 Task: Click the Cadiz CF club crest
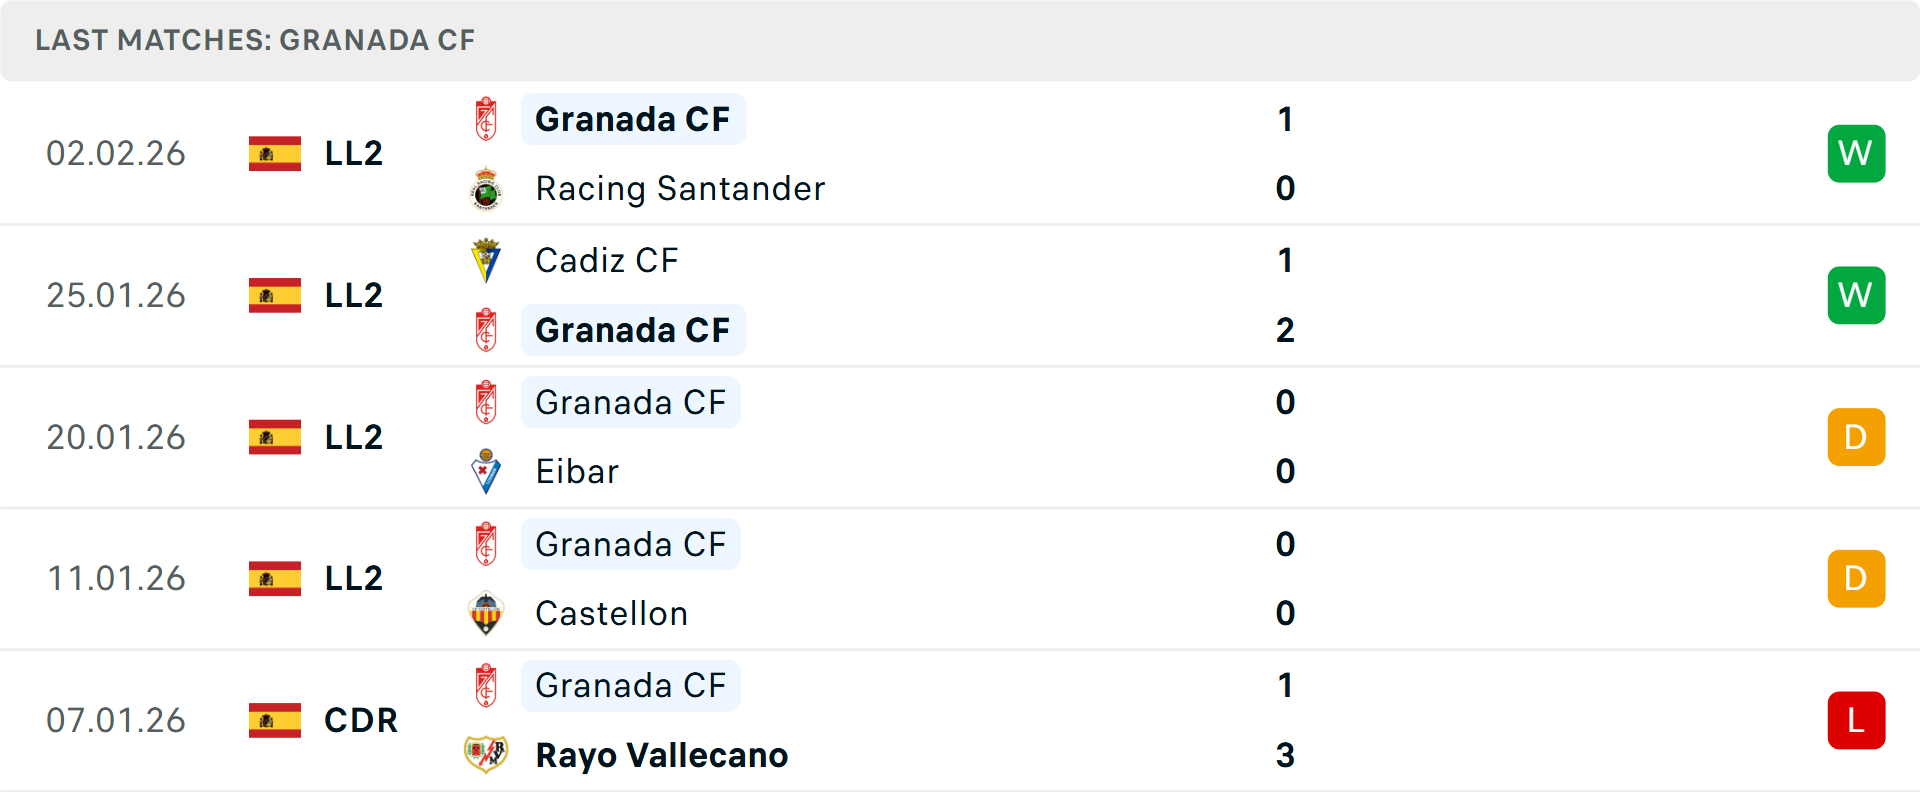tap(486, 260)
